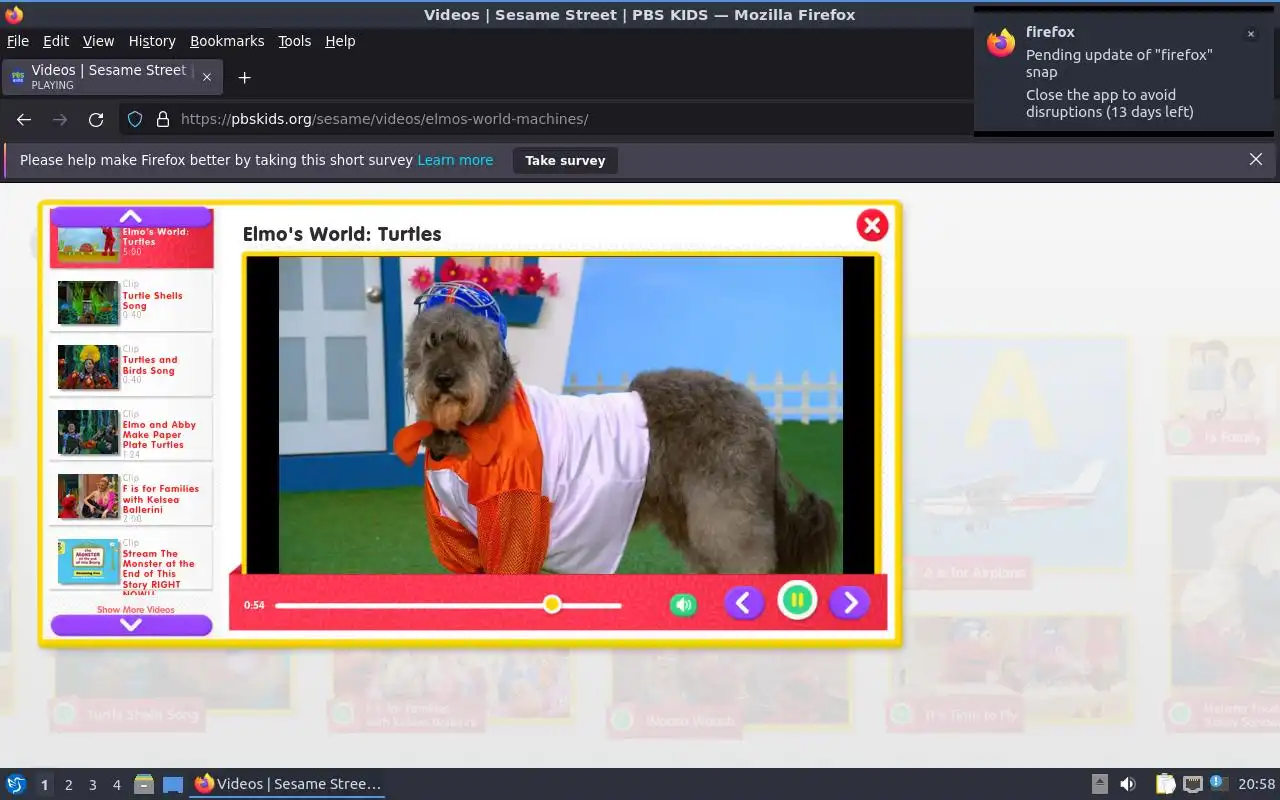
Task: Open the file manager from the taskbar
Action: pos(144,784)
